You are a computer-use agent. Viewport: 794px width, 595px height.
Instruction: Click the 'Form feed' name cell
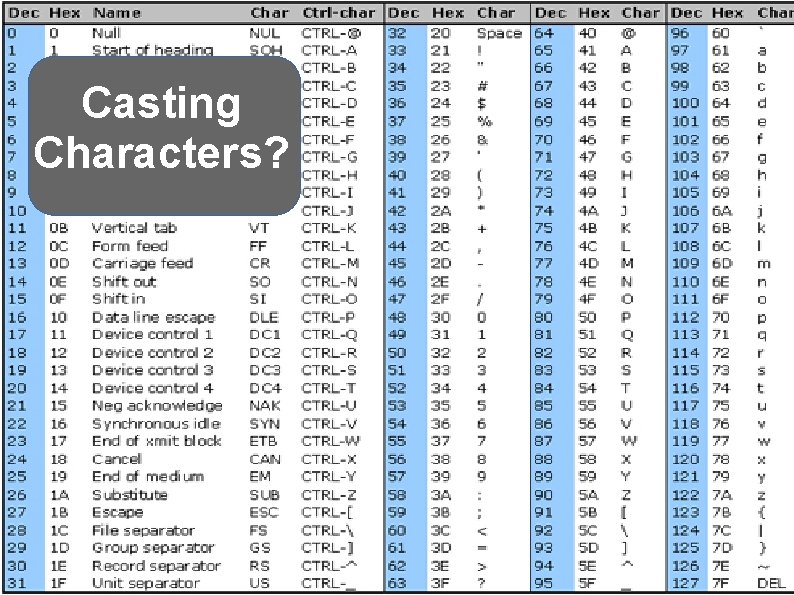[130, 246]
